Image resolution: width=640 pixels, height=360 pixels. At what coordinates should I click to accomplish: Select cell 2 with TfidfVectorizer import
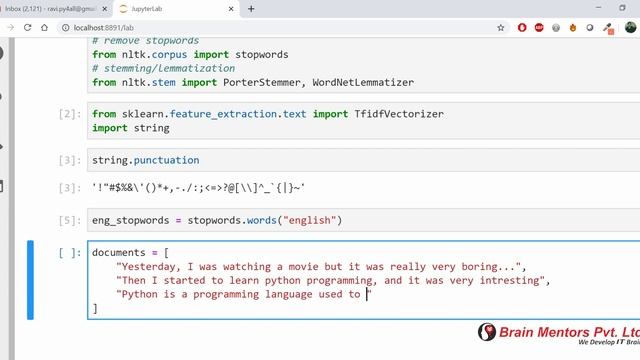(x=363, y=121)
